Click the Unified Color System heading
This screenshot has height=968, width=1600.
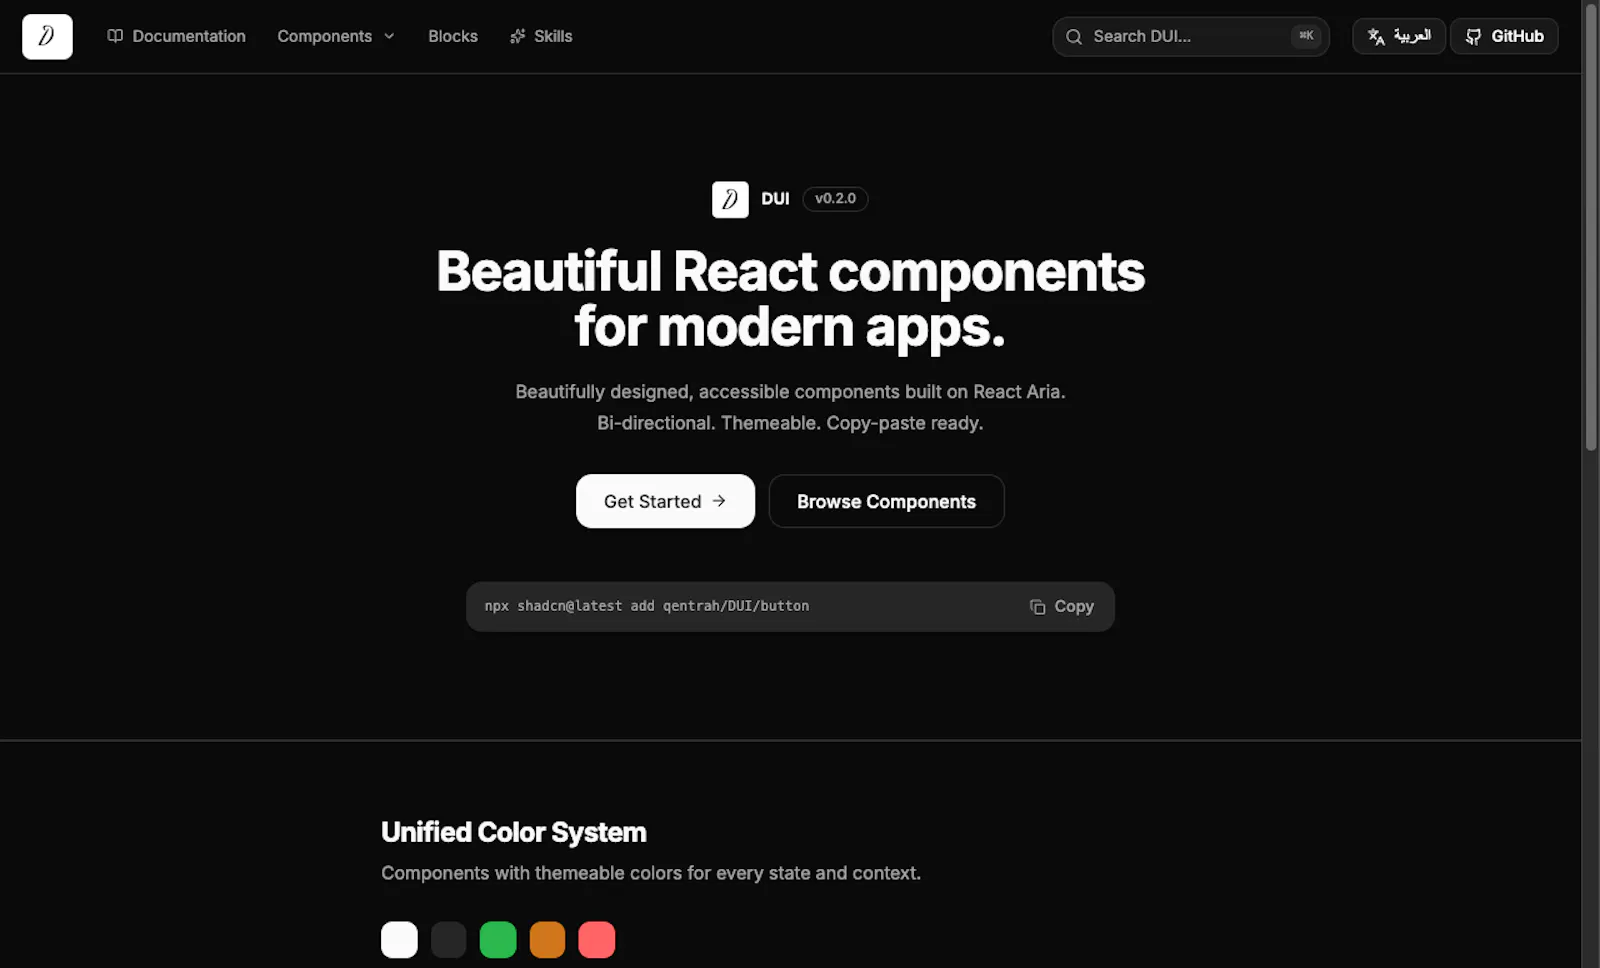tap(513, 832)
